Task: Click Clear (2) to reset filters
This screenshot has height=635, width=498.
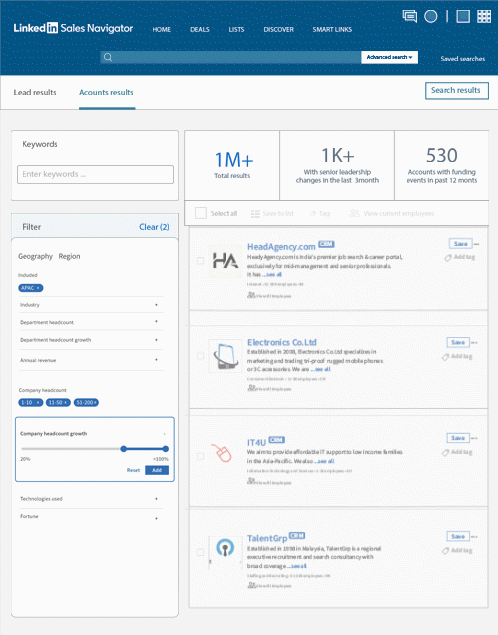Action: click(154, 227)
